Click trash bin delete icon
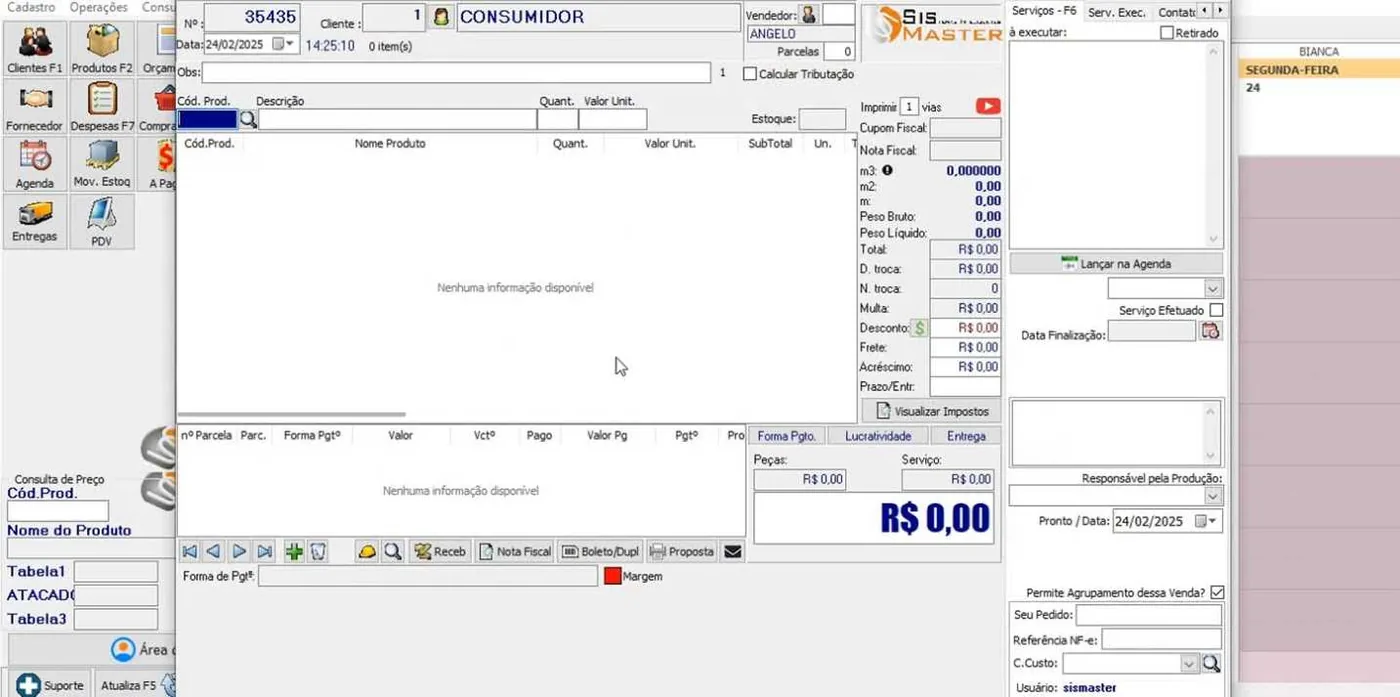The height and width of the screenshot is (697, 1400). [318, 551]
